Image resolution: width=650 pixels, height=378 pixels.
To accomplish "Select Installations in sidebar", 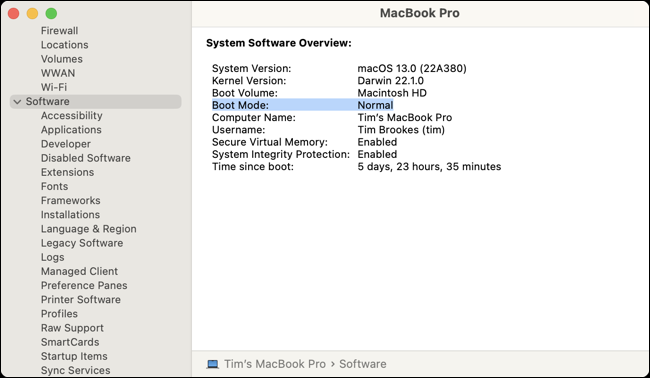I will [x=70, y=214].
